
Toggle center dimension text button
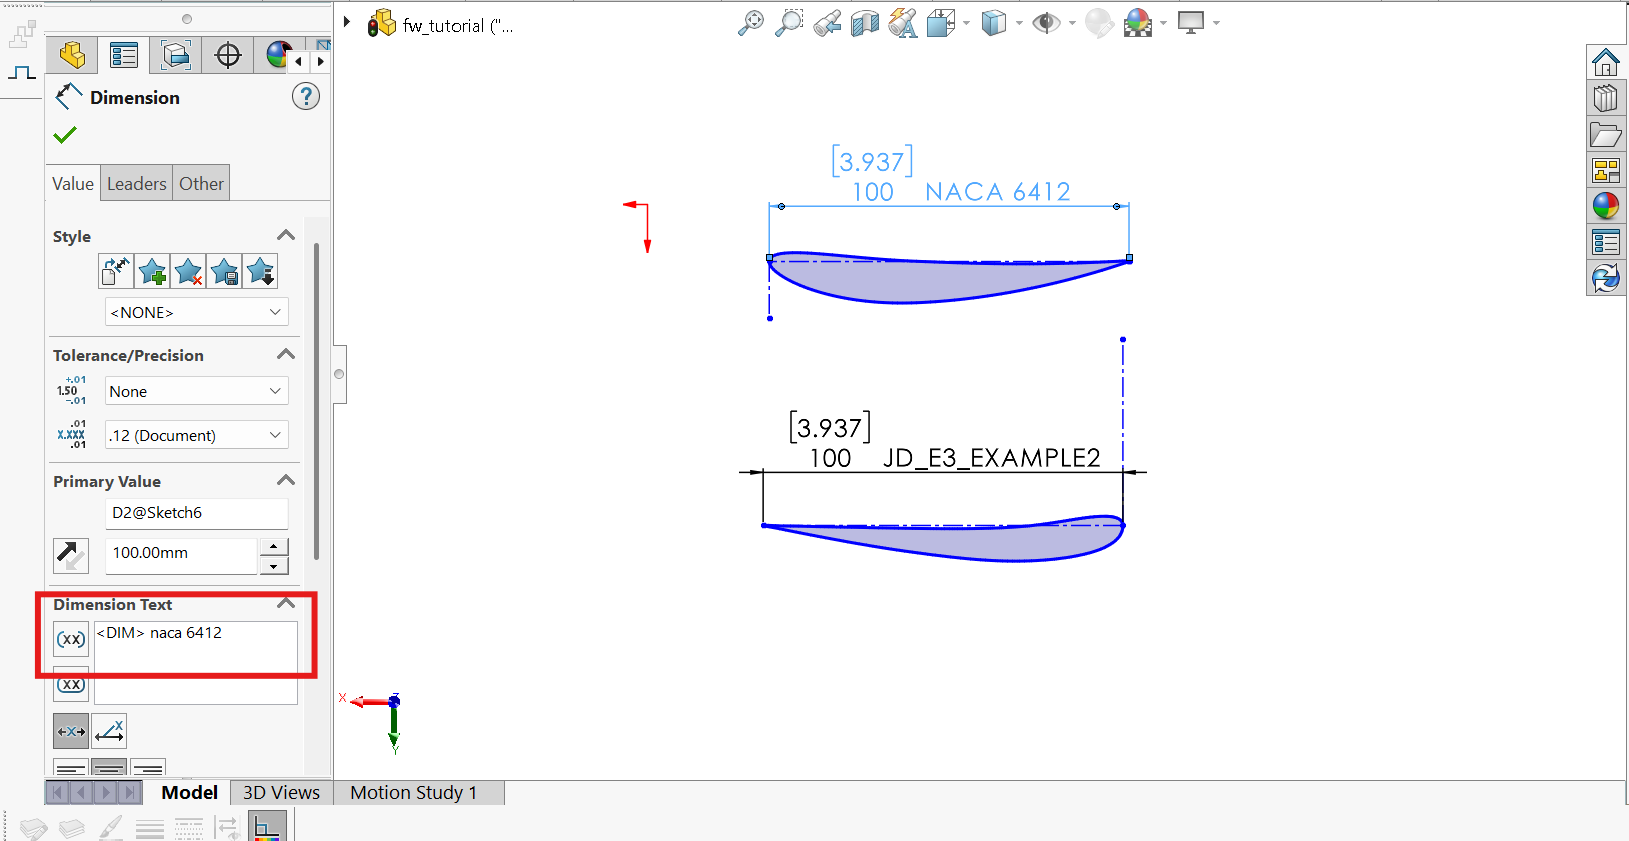pyautogui.click(x=71, y=731)
